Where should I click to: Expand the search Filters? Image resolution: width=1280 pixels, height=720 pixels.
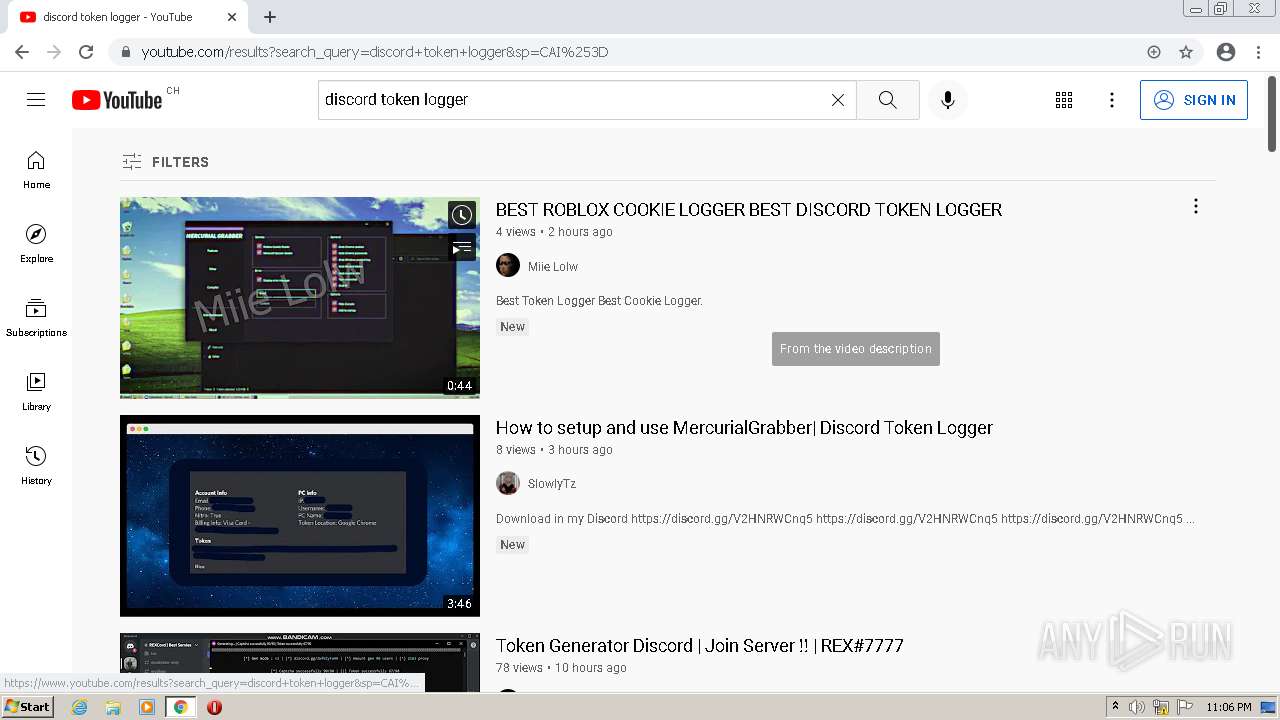click(166, 162)
